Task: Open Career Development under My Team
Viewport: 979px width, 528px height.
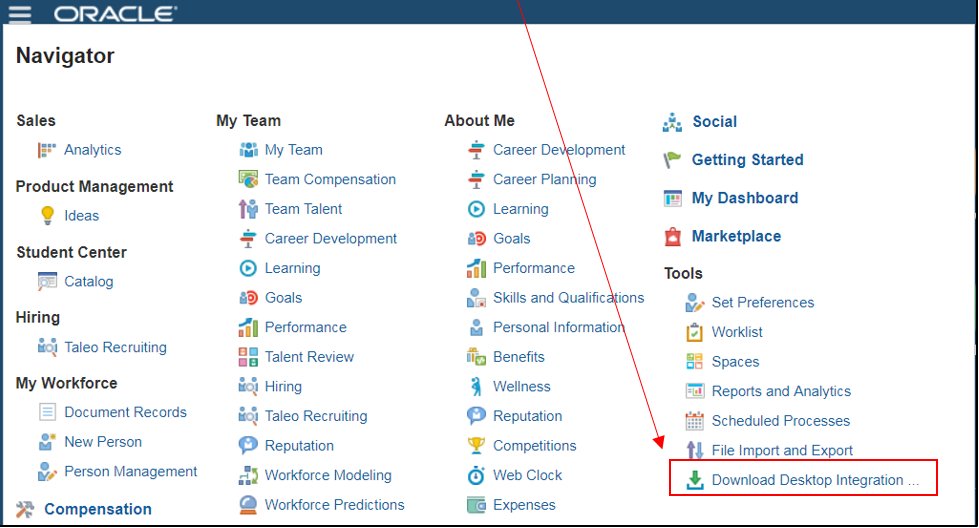Action: coord(331,238)
